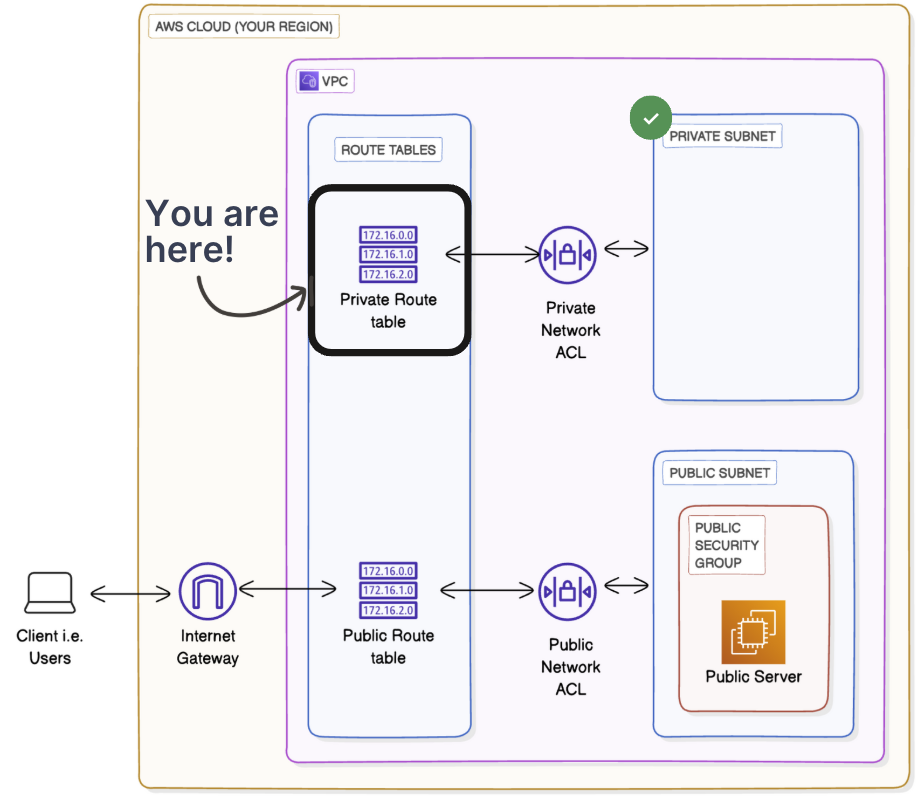The image size is (916, 801).
Task: Click the green checkmark on Private Subnet
Action: (x=650, y=119)
